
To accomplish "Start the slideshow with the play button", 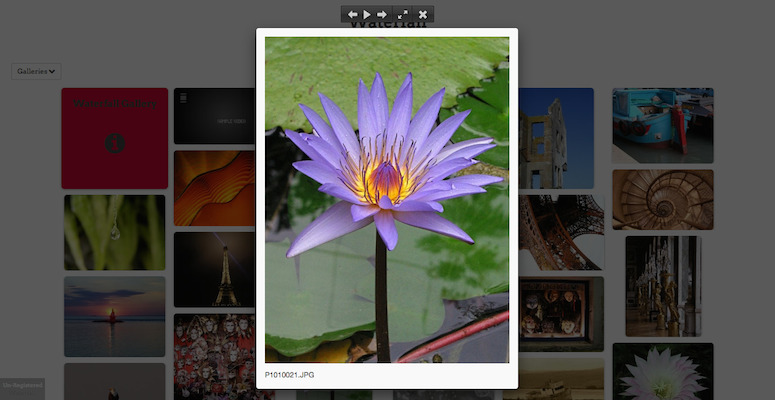I will [367, 14].
